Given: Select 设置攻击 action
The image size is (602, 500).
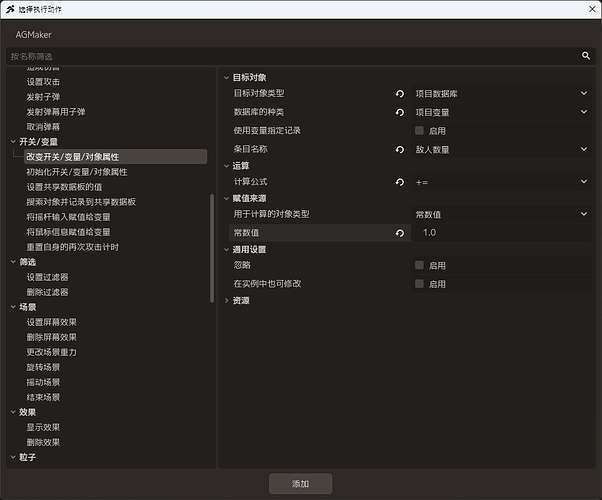Looking at the screenshot, I should point(43,82).
